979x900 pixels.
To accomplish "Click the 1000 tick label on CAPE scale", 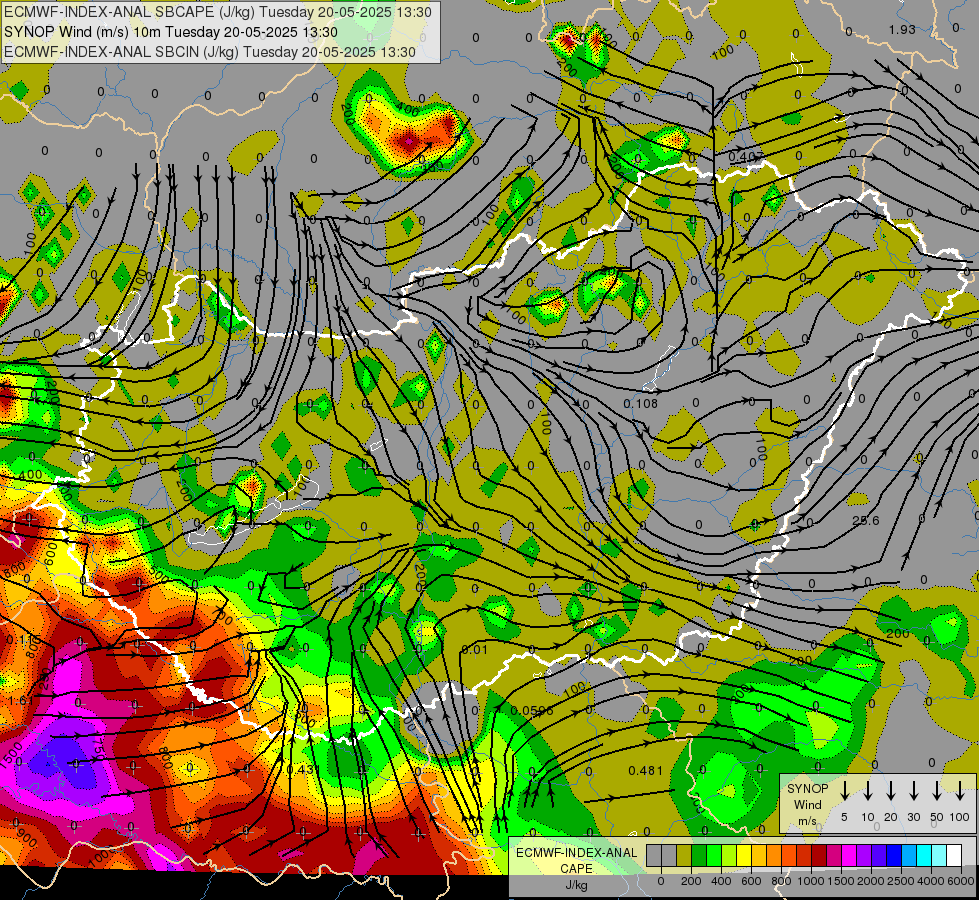I will [811, 881].
